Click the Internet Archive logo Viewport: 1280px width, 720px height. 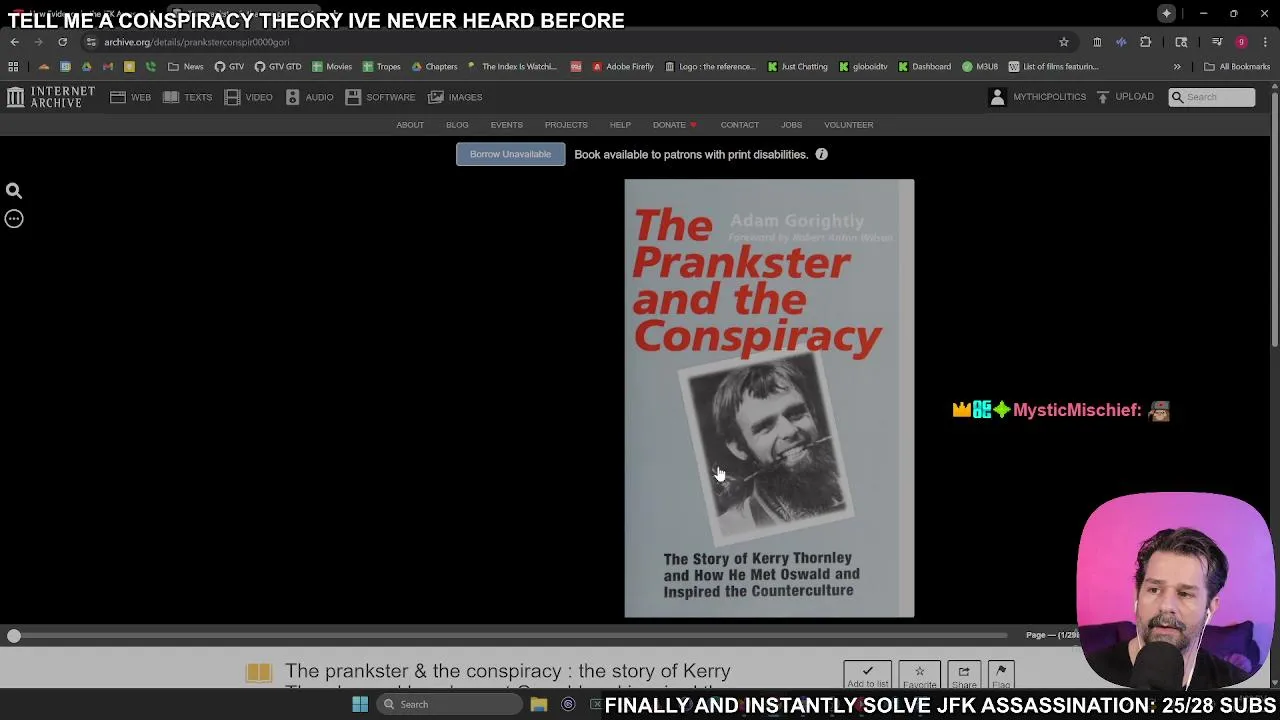[x=51, y=97]
